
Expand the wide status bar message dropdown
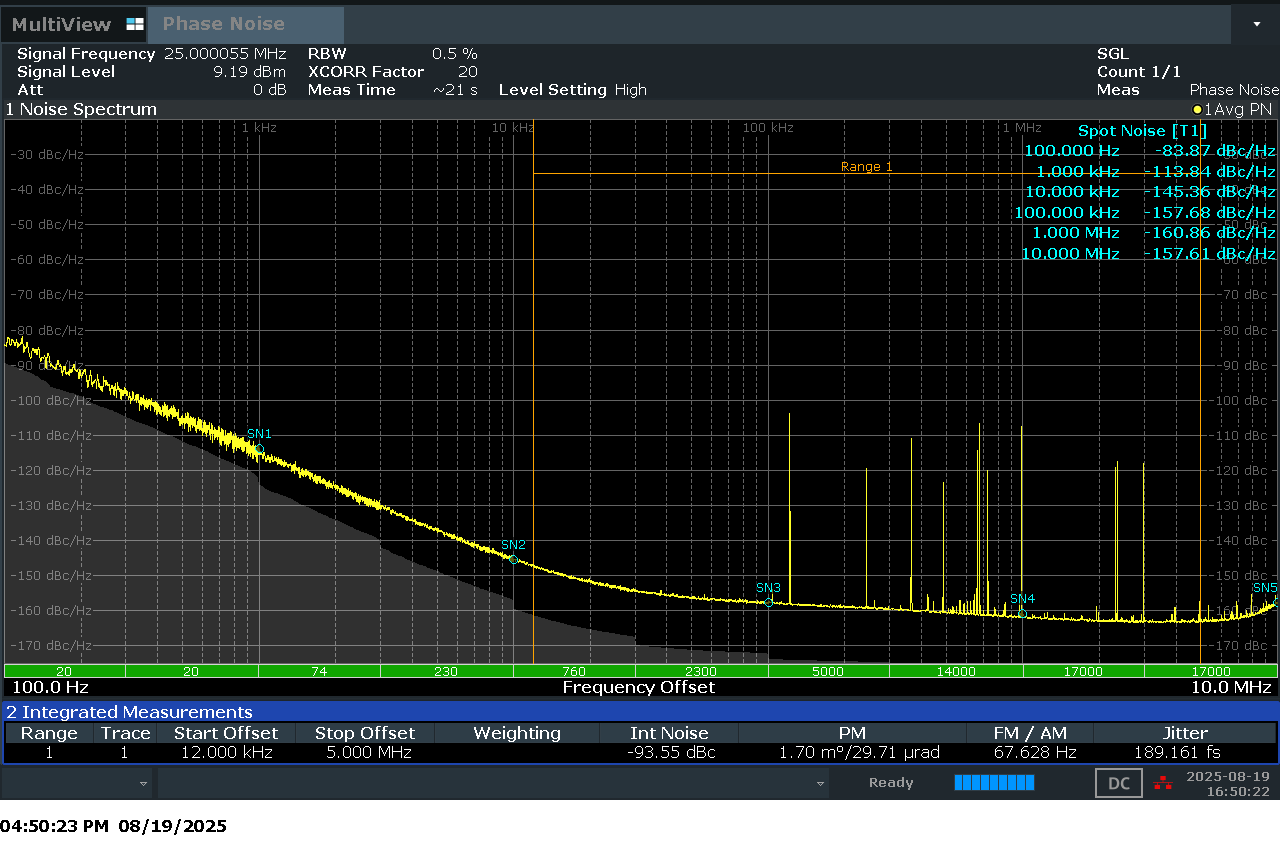[x=819, y=784]
